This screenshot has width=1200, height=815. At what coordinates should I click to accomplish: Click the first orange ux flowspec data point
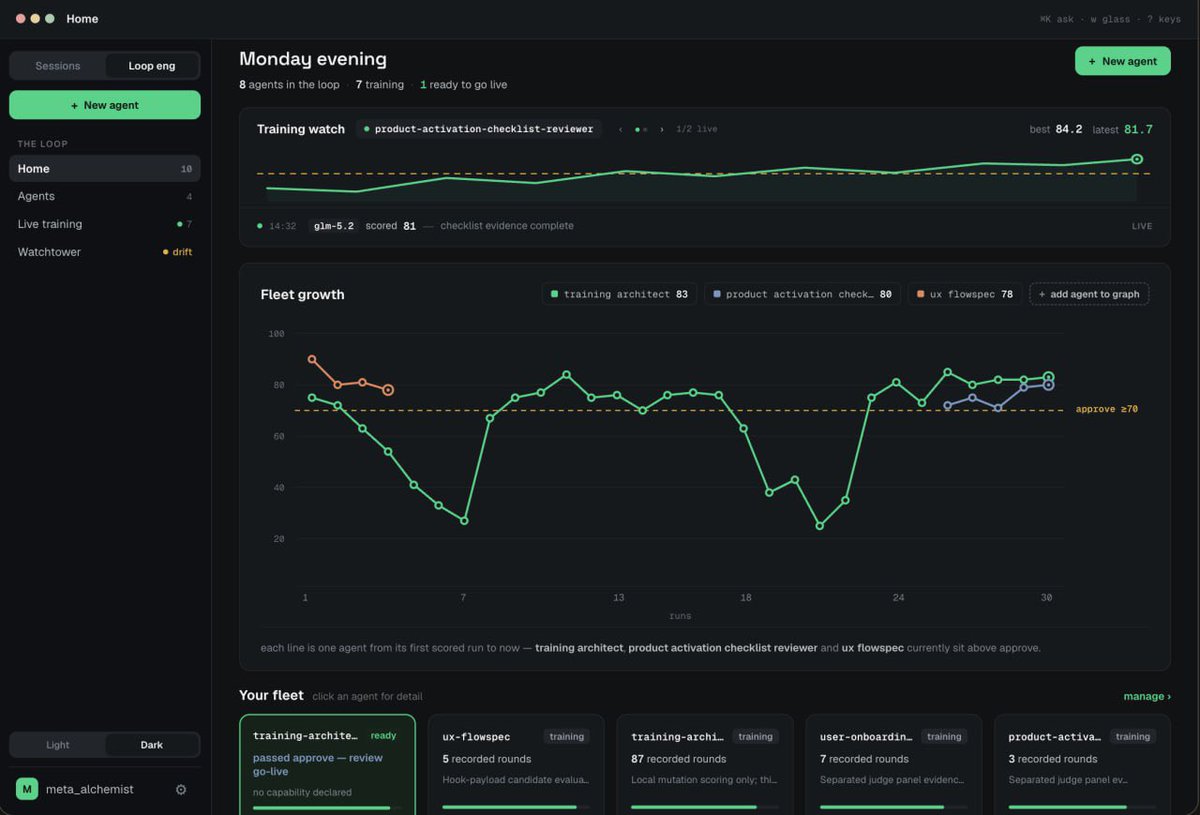tap(312, 359)
